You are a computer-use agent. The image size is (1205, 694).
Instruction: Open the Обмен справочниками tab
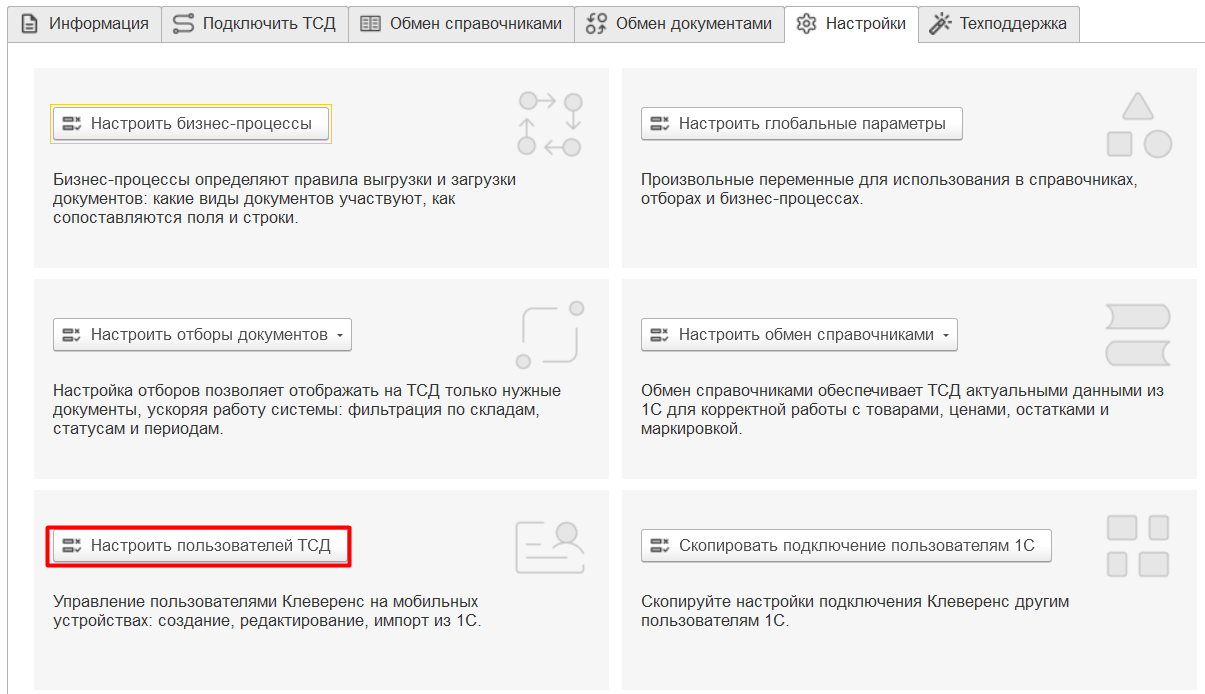click(x=461, y=23)
